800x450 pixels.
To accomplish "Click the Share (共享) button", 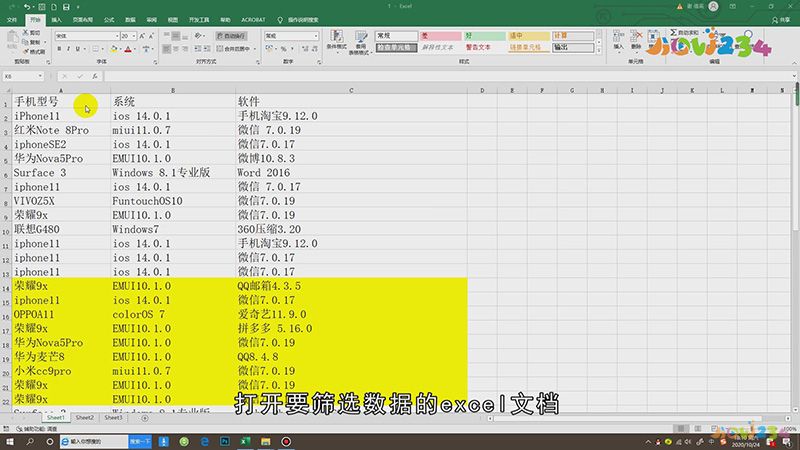I will click(781, 20).
